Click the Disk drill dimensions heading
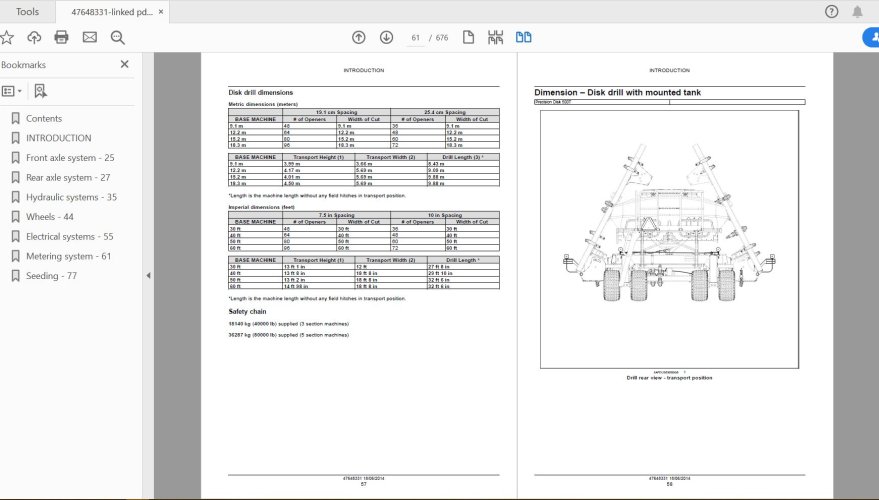879x500 pixels. [x=261, y=92]
